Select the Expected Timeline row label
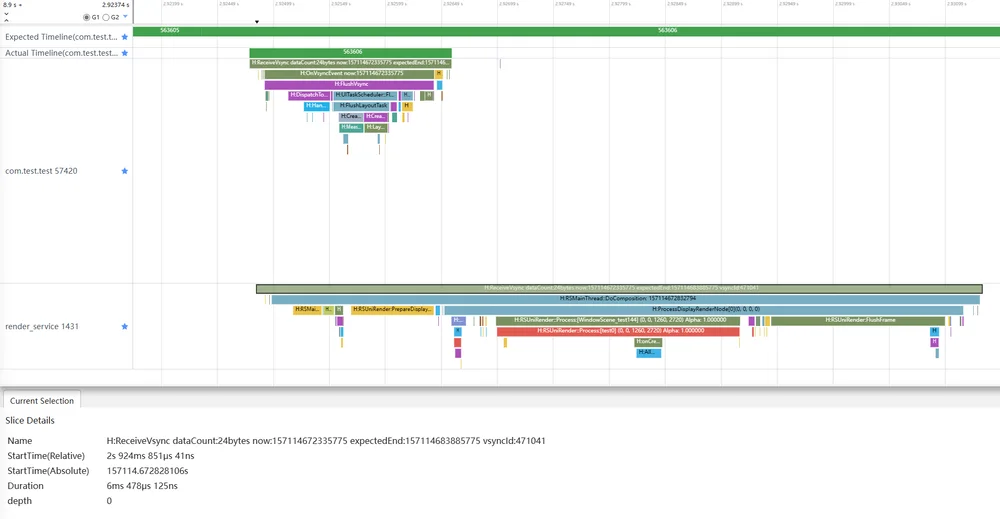Screen dimensions: 1000x519 point(61,37)
